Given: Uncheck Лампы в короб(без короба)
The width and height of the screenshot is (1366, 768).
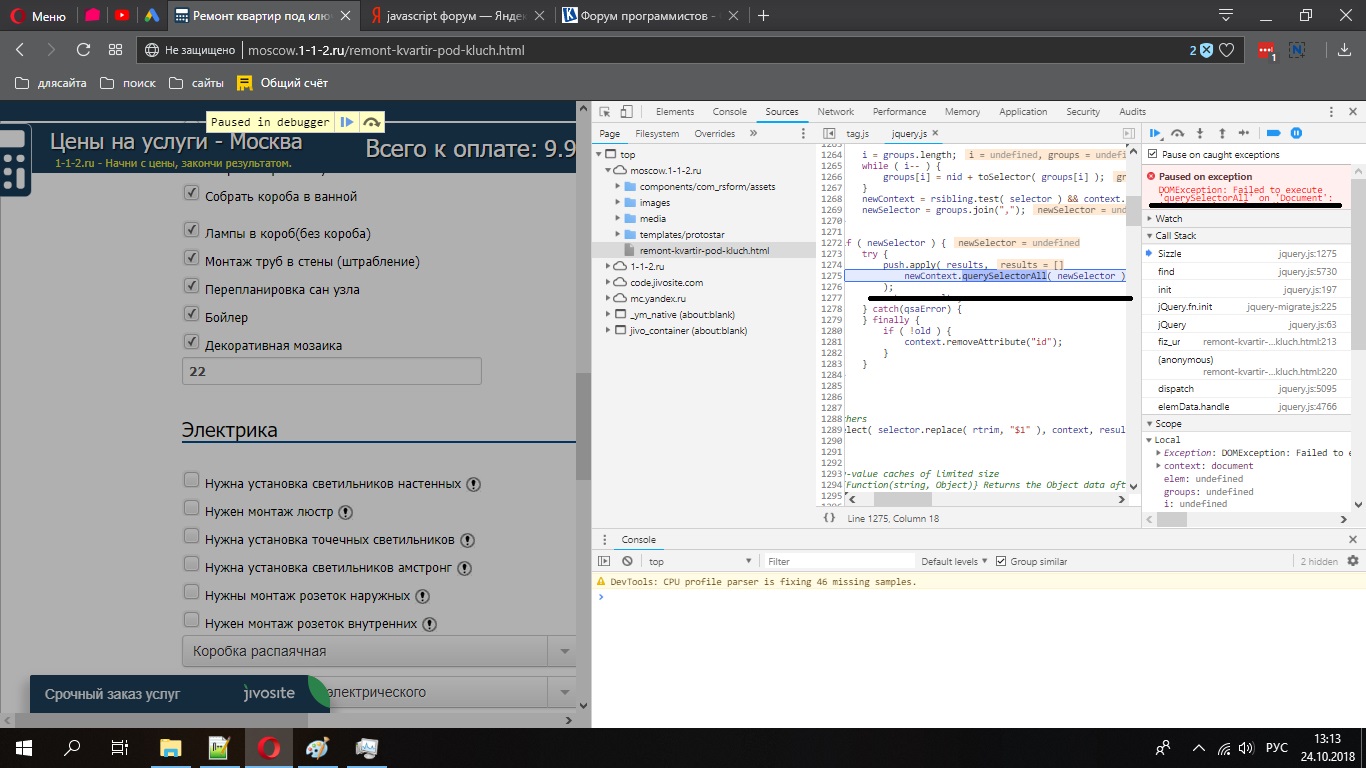Looking at the screenshot, I should [x=191, y=231].
